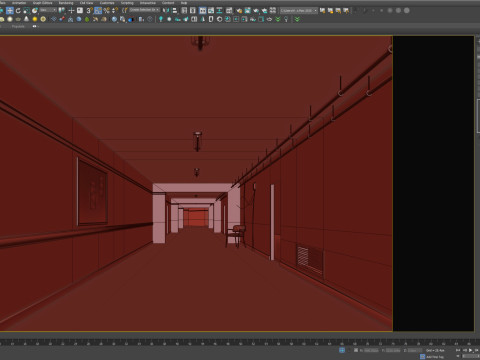480x360 pixels.
Task: Open the Create Selection Set dropdown
Action: click(144, 10)
